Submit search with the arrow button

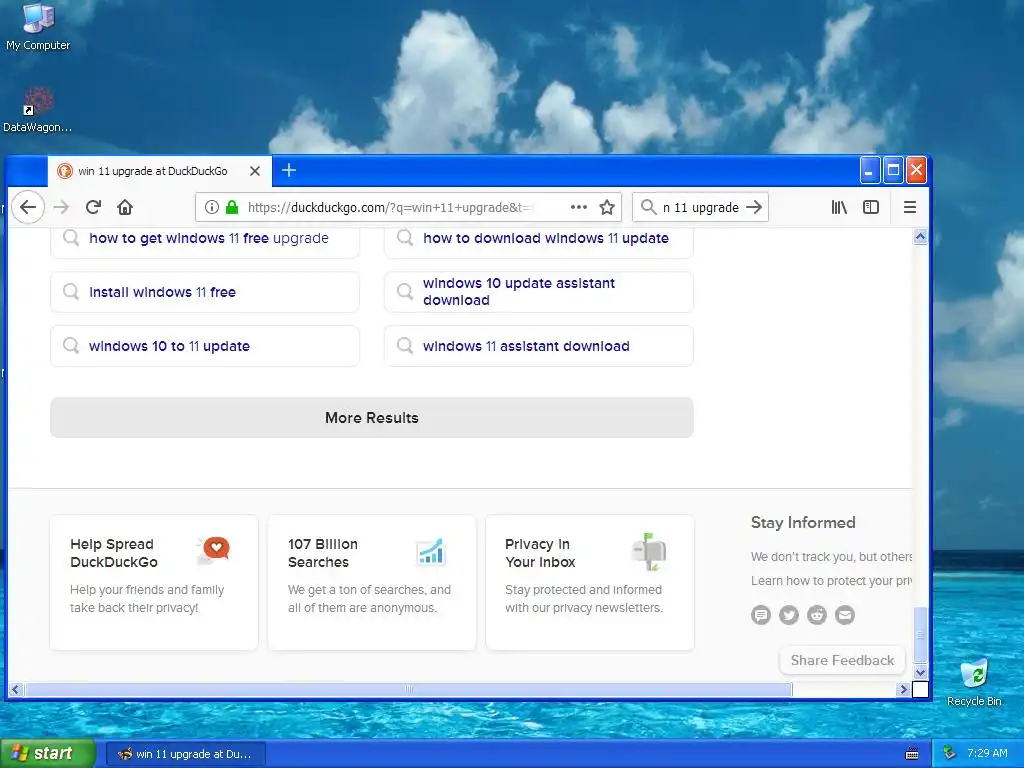(x=754, y=207)
